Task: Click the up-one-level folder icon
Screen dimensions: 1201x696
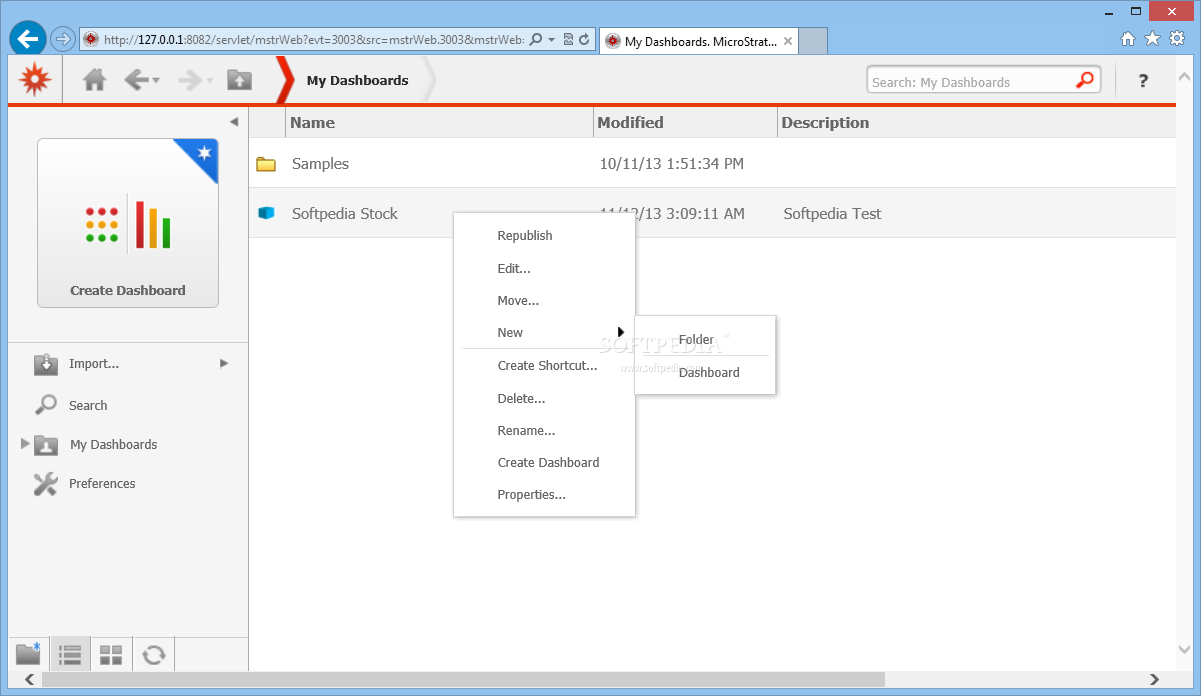Action: [x=239, y=80]
